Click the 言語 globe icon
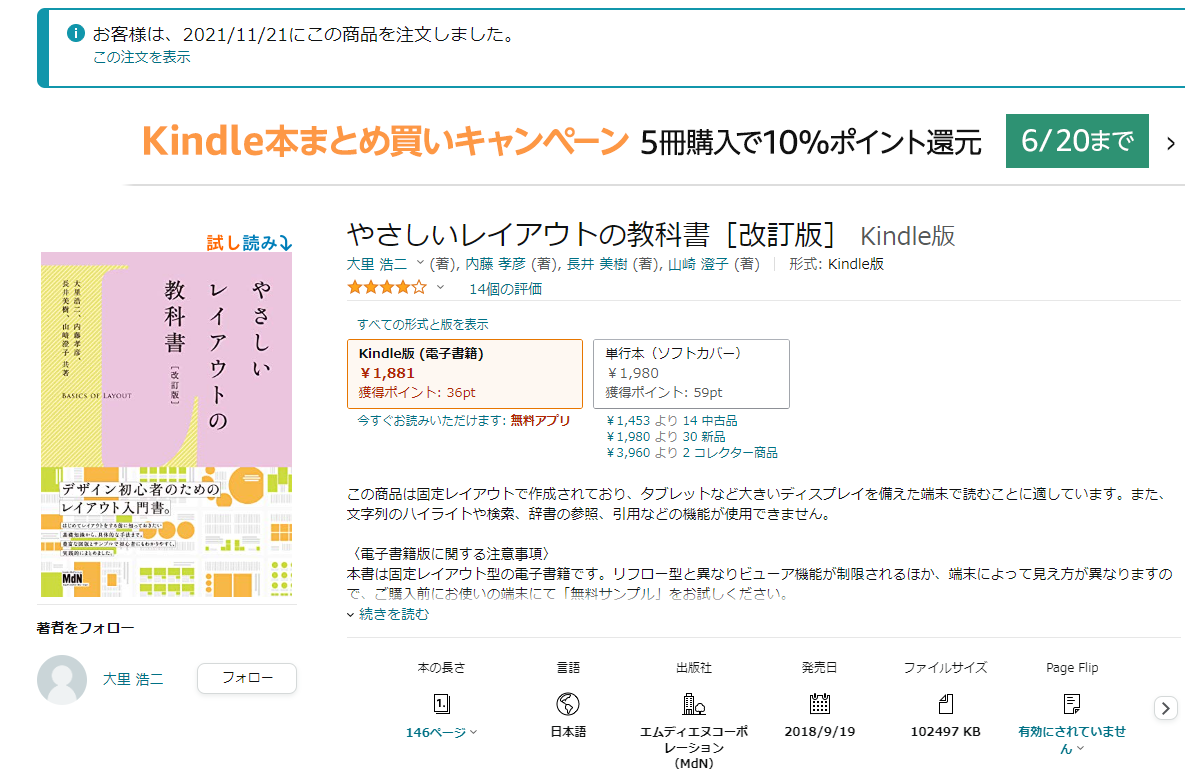 [x=568, y=704]
